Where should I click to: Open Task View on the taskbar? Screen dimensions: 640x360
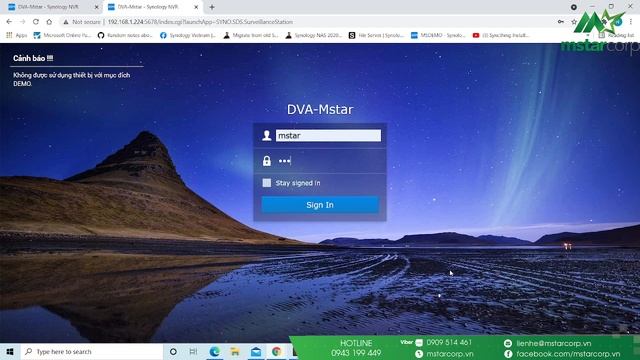pyautogui.click(x=193, y=351)
